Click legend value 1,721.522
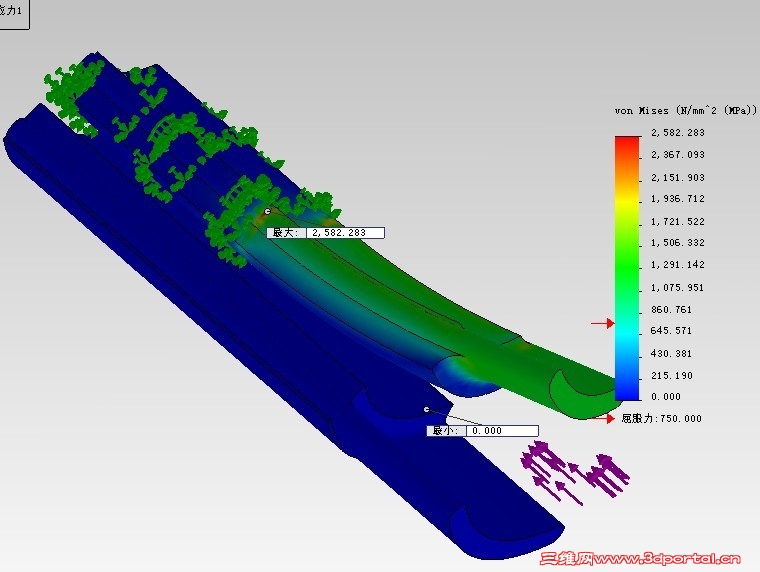This screenshot has width=760, height=572. [x=678, y=222]
